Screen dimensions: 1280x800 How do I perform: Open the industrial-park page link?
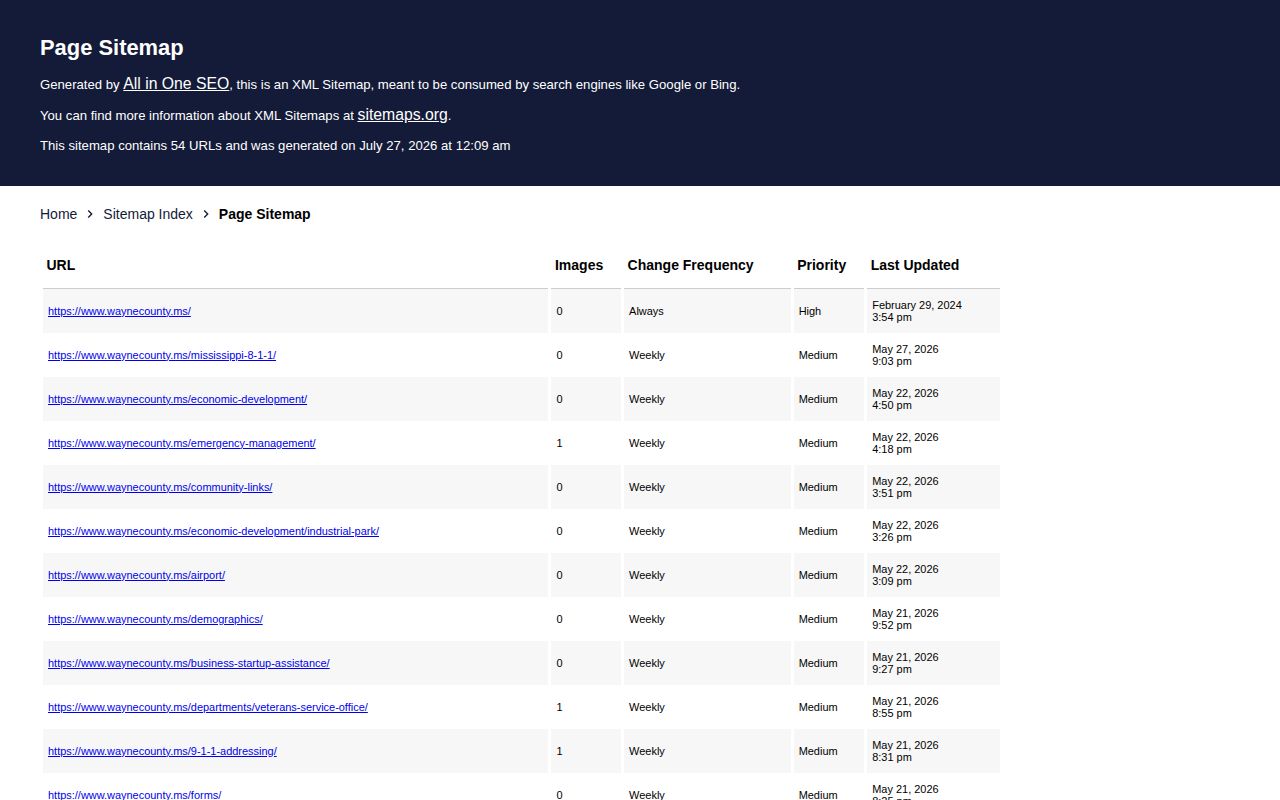pyautogui.click(x=213, y=531)
